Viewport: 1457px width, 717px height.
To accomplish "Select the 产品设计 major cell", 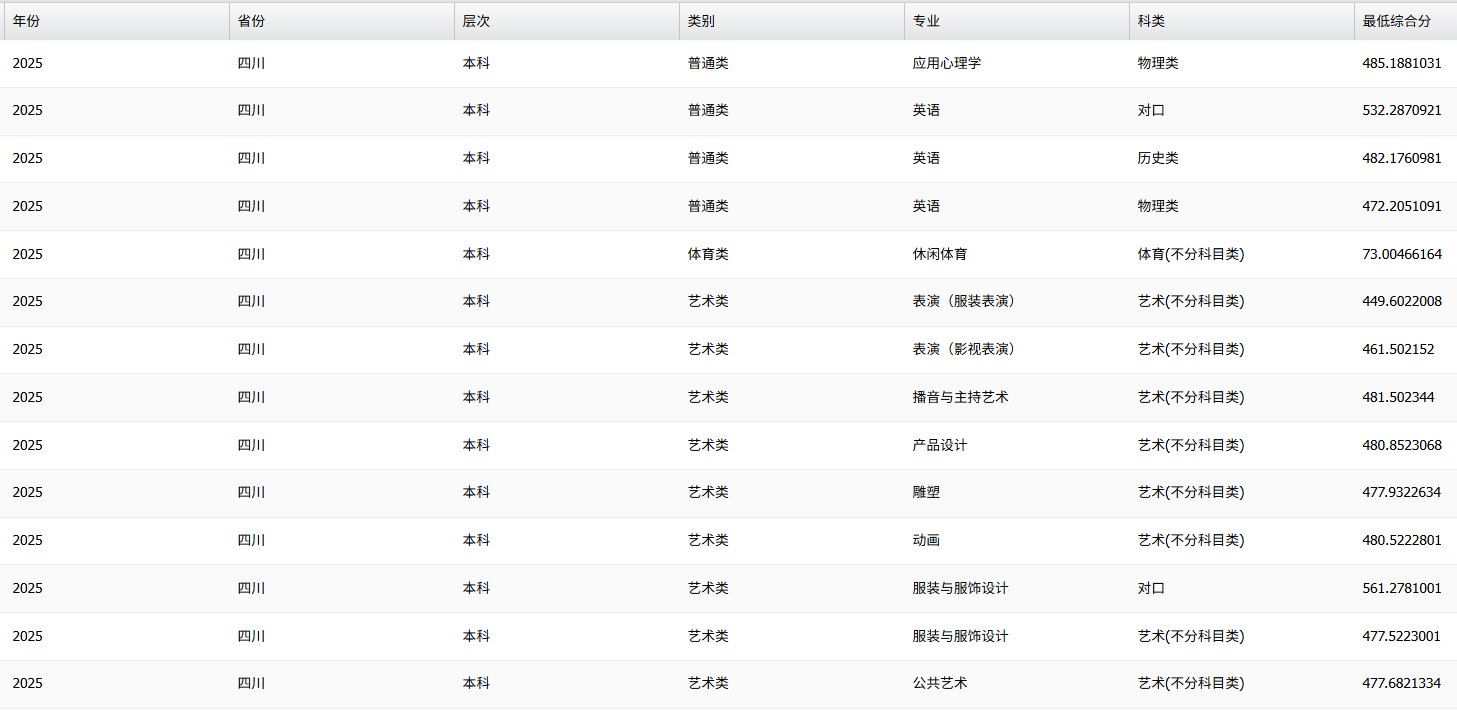I will [939, 445].
